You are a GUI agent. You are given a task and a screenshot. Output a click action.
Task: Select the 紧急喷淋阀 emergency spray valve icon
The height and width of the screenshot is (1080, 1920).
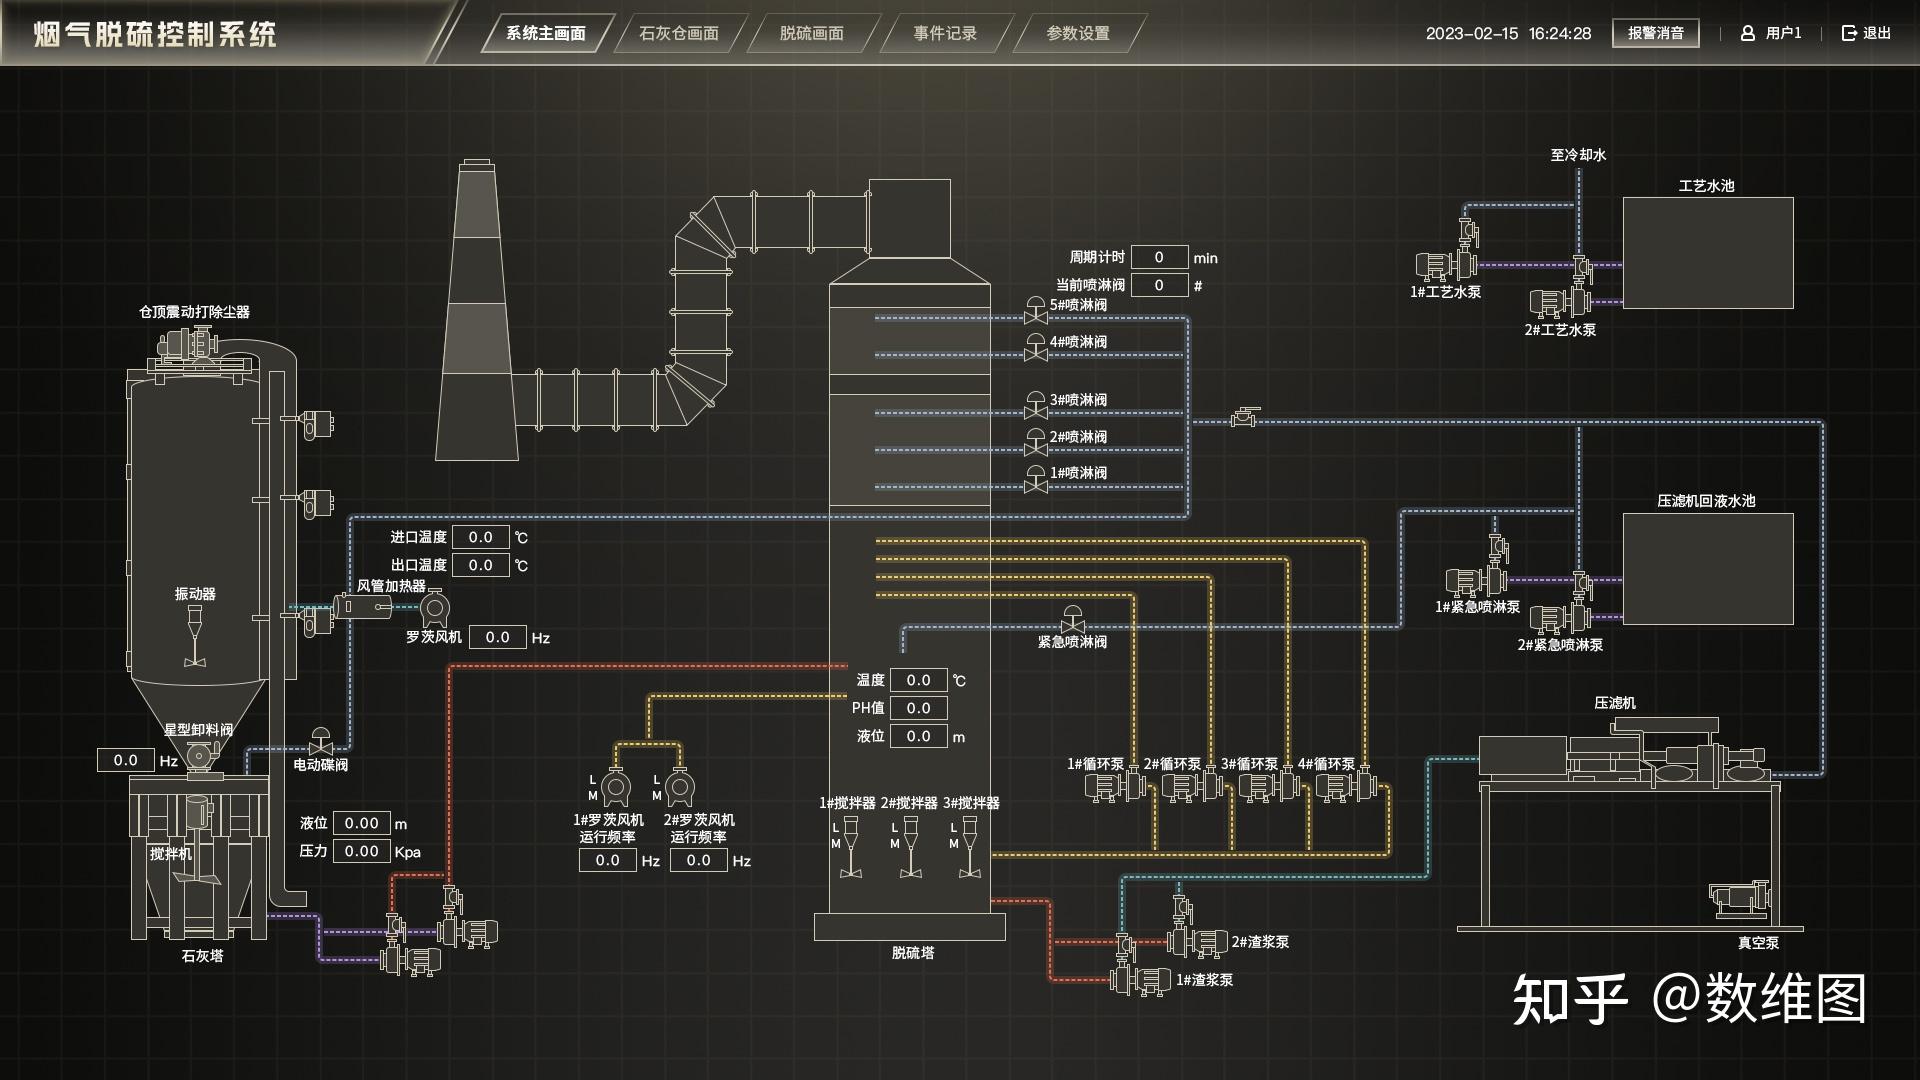pos(1072,620)
